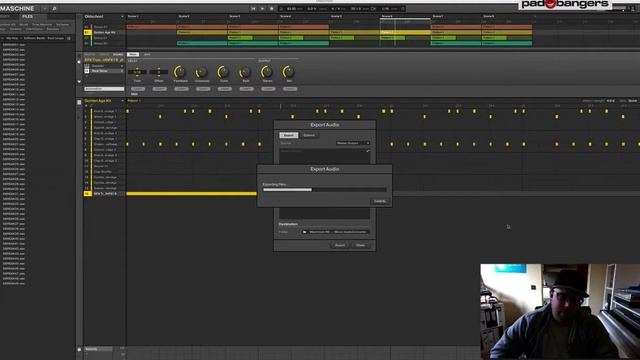Click the teal pattern clip under Scene 2
The image size is (640, 360).
click(x=202, y=43)
